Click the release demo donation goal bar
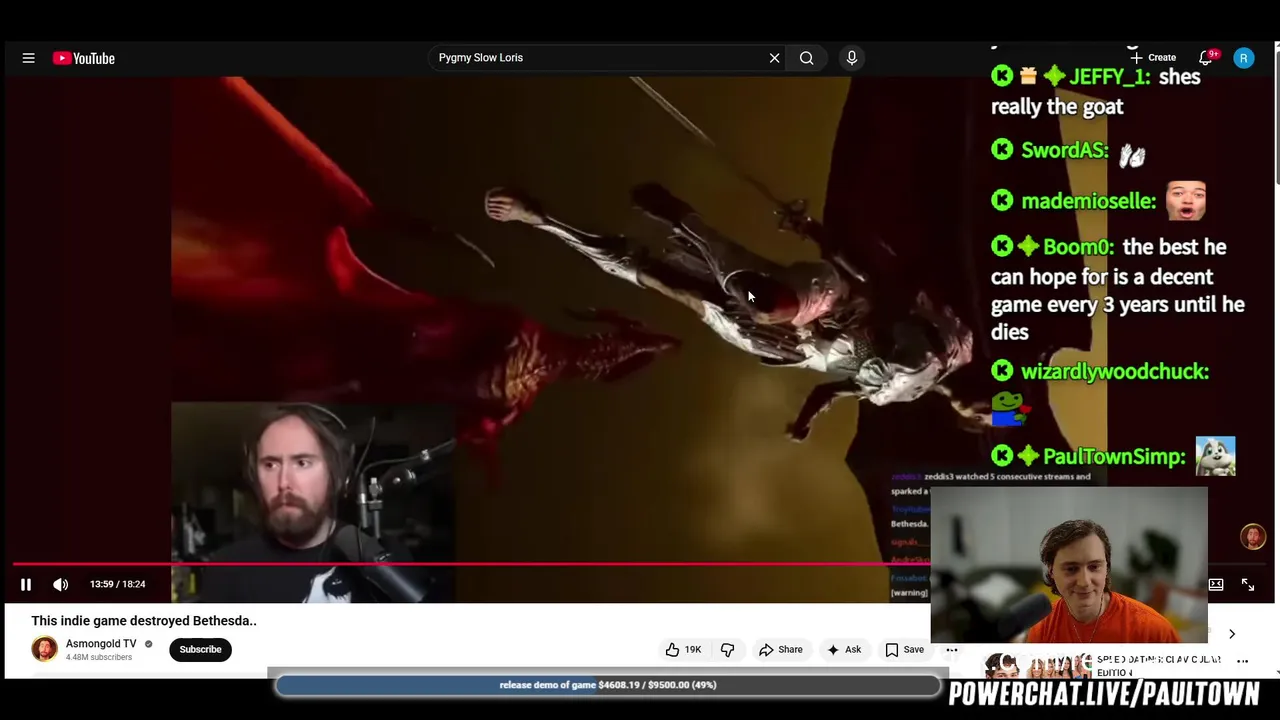The height and width of the screenshot is (720, 1280). (608, 685)
